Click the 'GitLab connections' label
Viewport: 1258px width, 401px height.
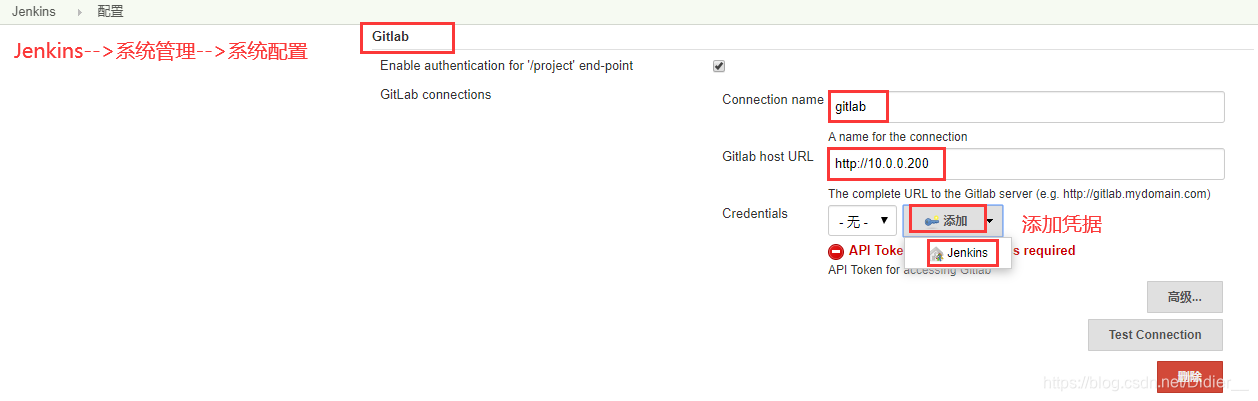(x=436, y=95)
